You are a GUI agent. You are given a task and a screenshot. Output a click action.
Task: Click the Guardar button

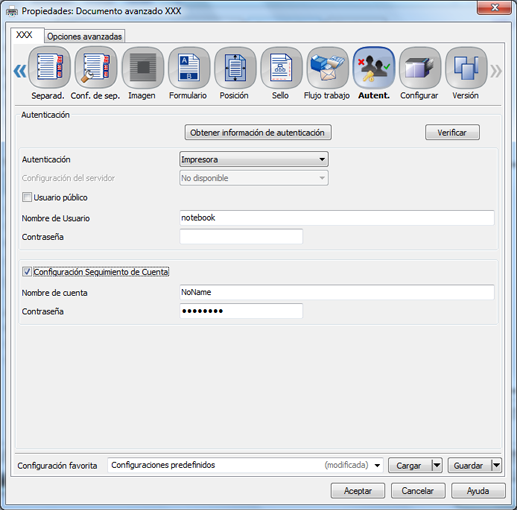pyautogui.click(x=469, y=465)
